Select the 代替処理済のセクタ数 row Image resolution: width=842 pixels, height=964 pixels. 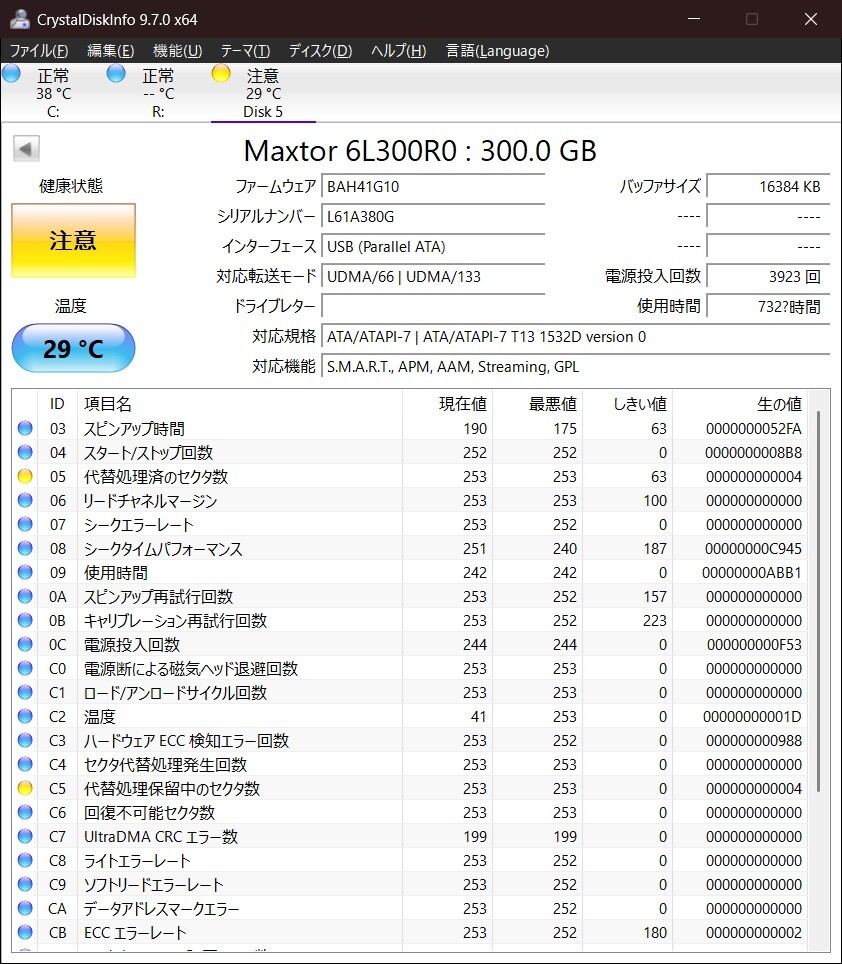[410, 476]
